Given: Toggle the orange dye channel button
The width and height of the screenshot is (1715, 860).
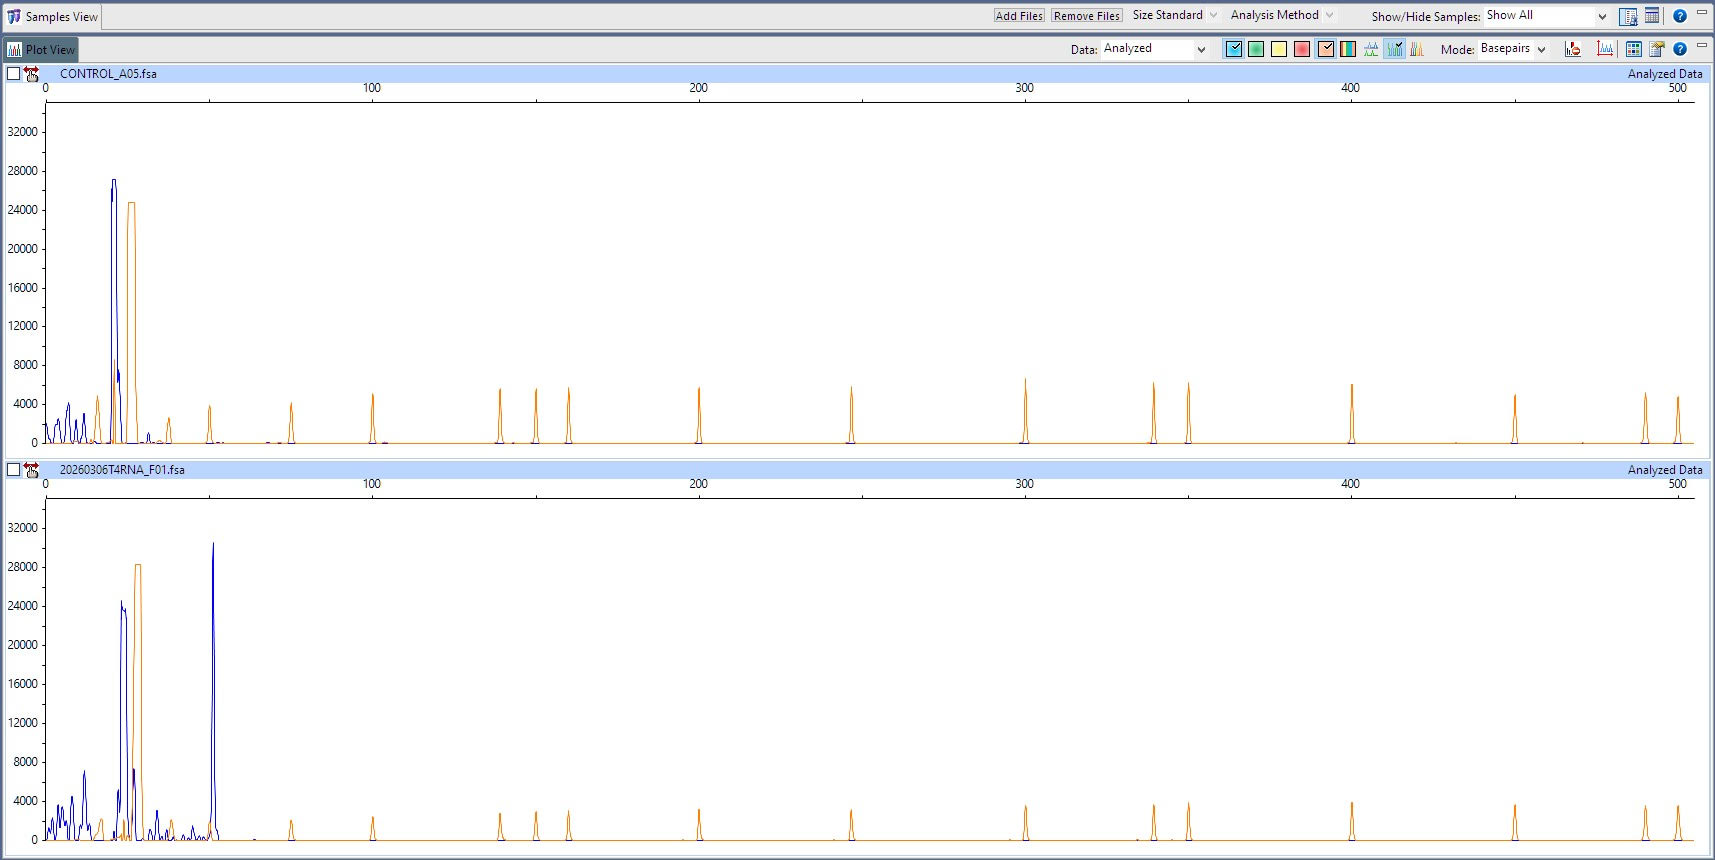Looking at the screenshot, I should (x=1325, y=49).
